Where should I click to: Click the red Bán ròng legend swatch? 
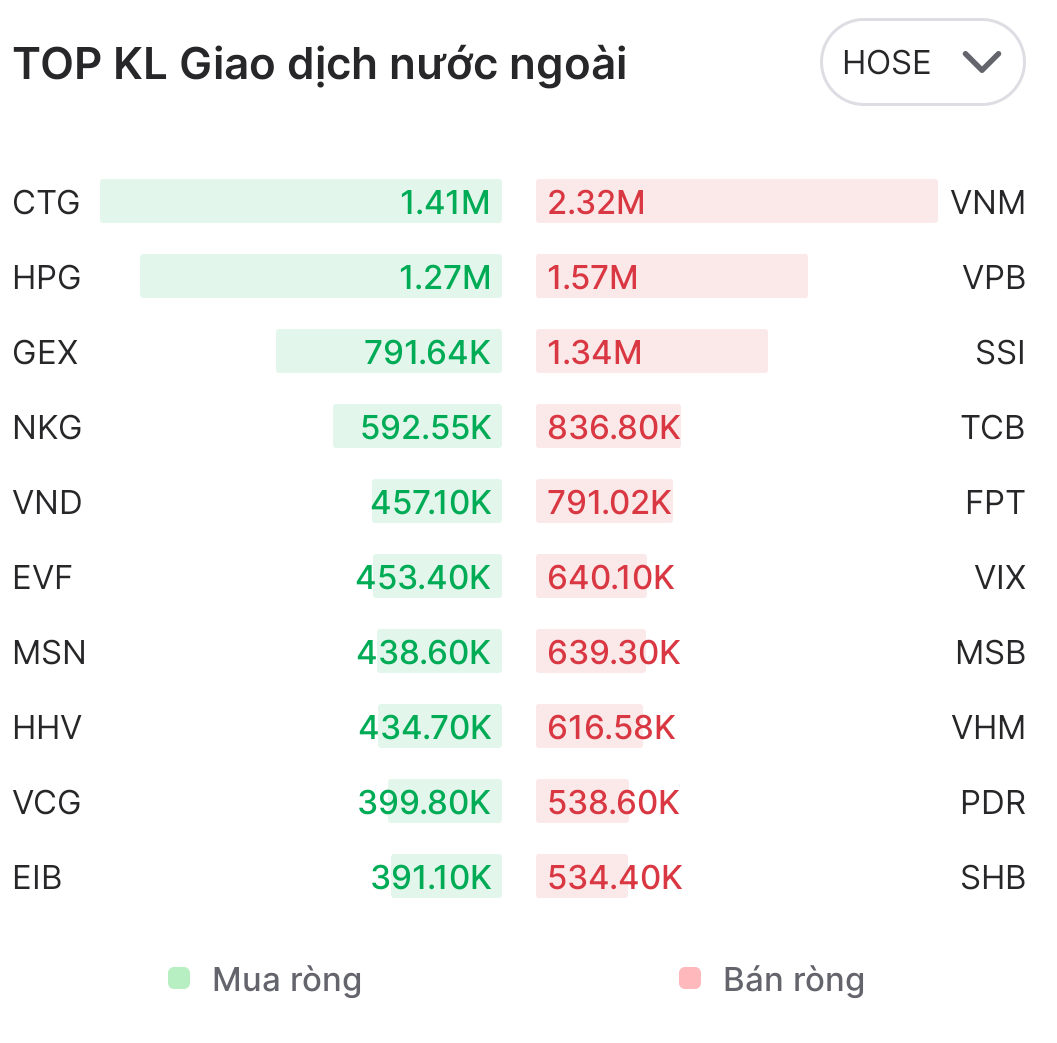[x=689, y=978]
